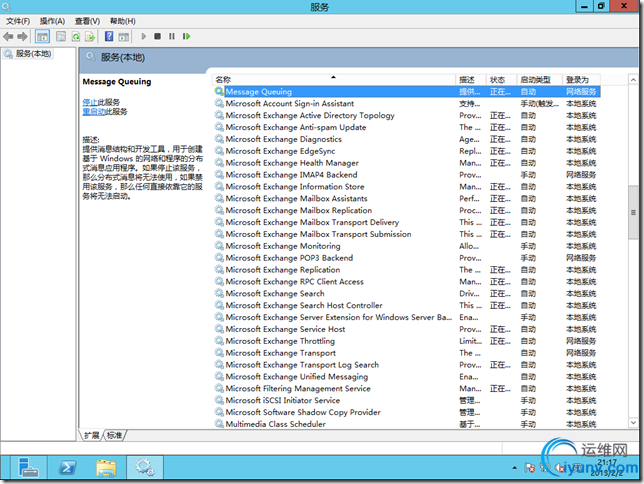Switch to the Standard (标准) tab
Screen dimensions: 644x484
pos(114,435)
